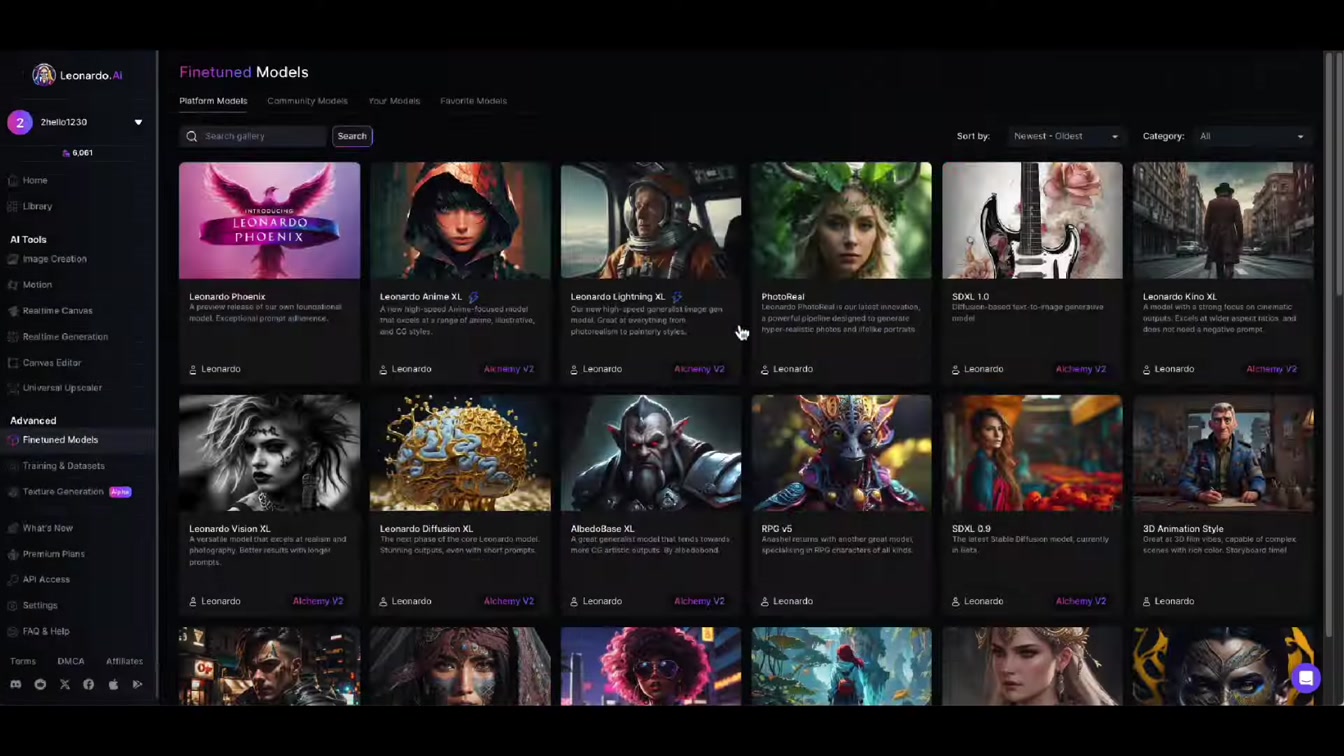Click the Search button
Viewport: 1344px width, 756px height.
coord(352,136)
